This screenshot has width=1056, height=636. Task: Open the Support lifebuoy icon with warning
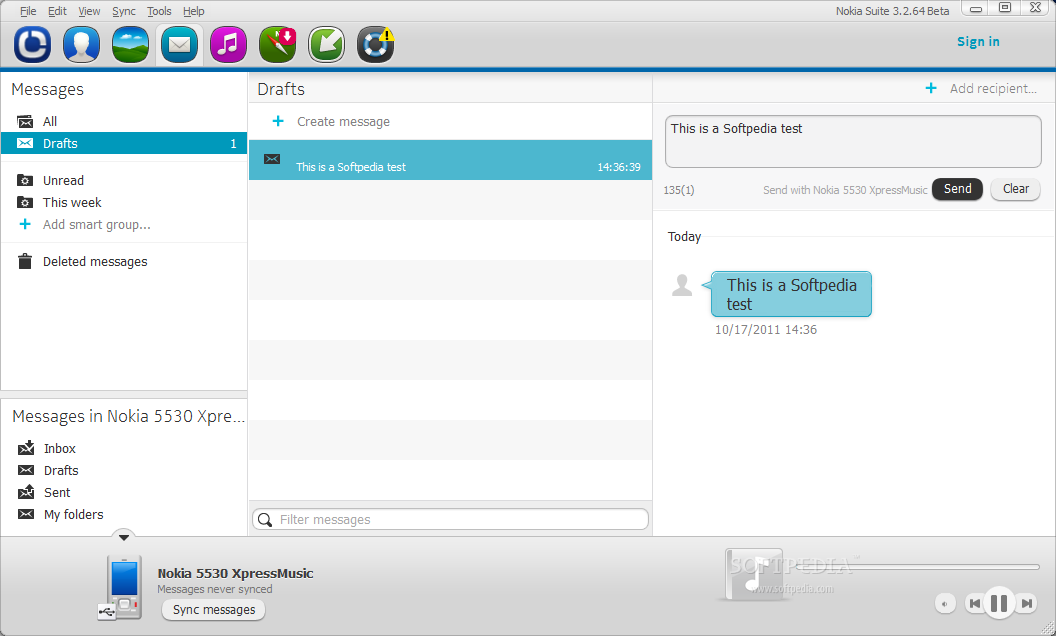(376, 44)
